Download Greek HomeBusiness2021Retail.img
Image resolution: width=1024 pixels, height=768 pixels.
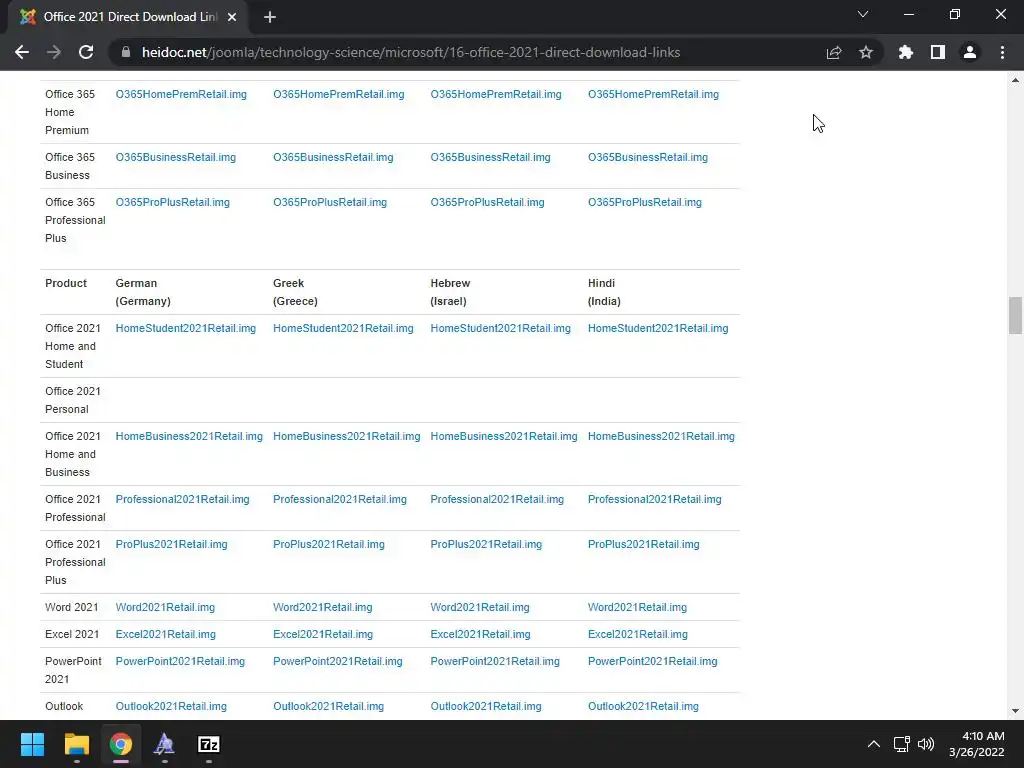tap(346, 436)
